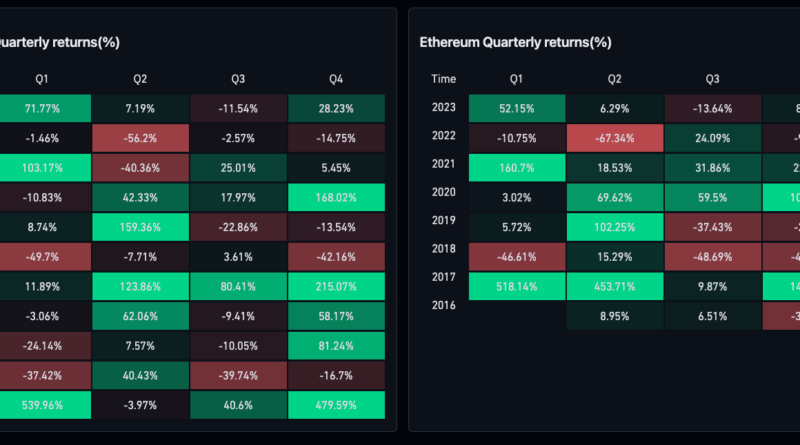
Task: Click the 518.14% cell
Action: [x=516, y=286]
